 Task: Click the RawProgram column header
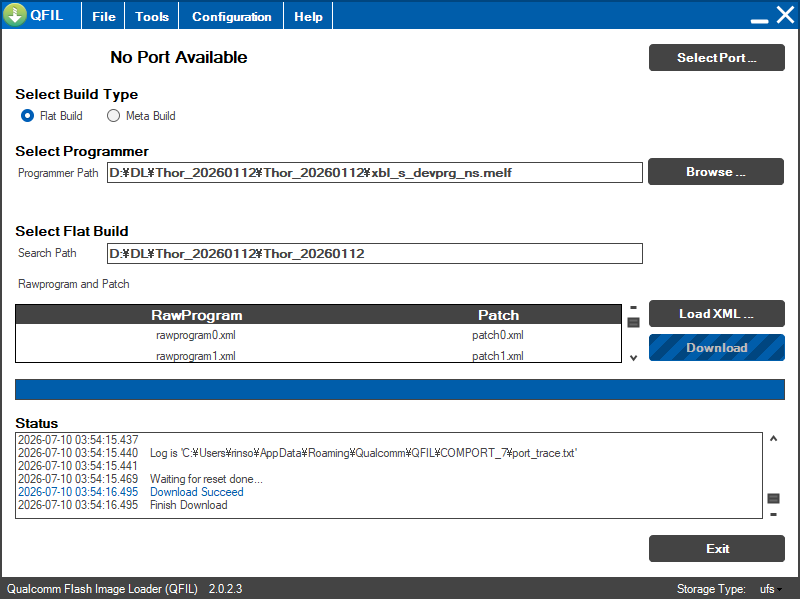(196, 315)
